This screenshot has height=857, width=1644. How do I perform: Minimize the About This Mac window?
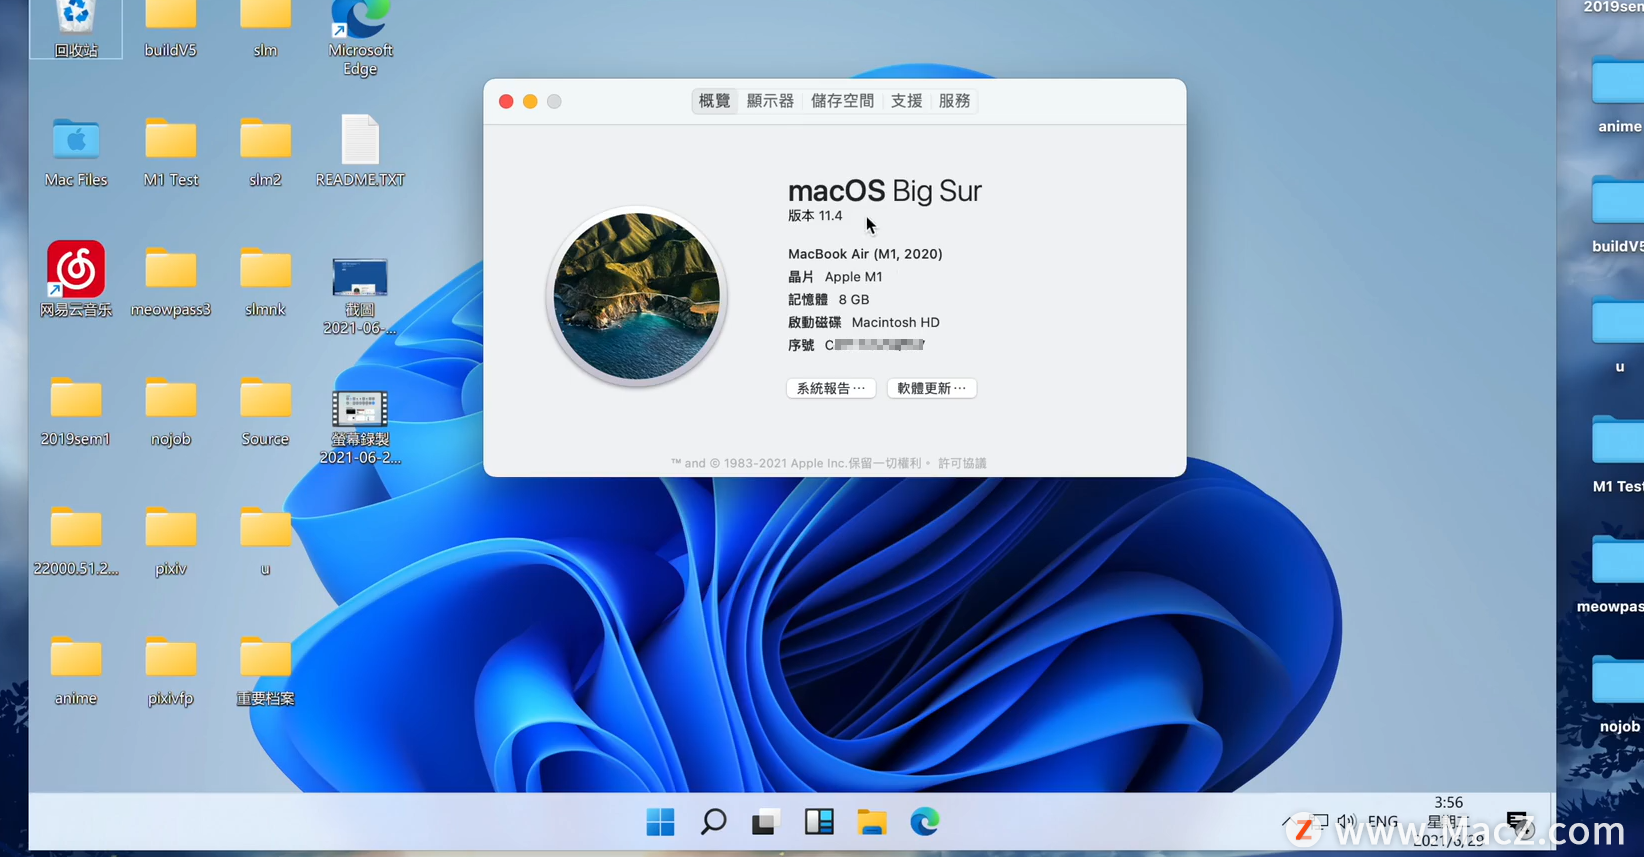[x=530, y=101]
